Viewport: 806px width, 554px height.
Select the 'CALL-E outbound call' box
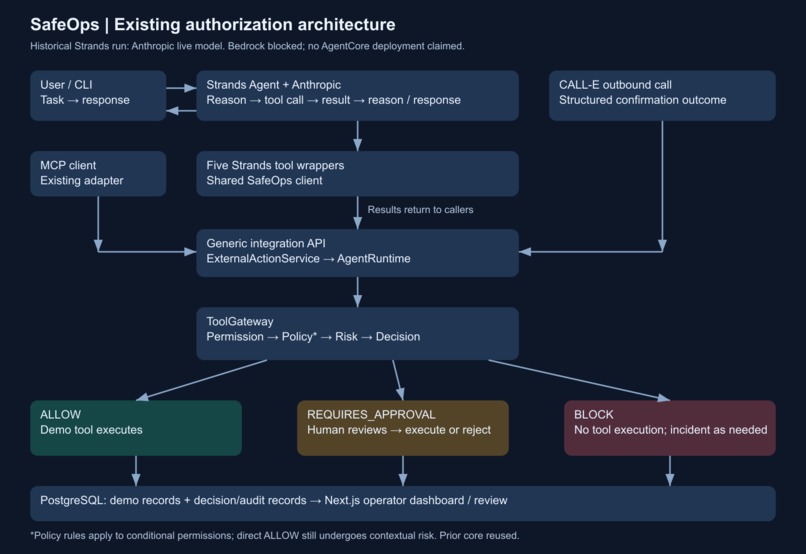pos(662,96)
